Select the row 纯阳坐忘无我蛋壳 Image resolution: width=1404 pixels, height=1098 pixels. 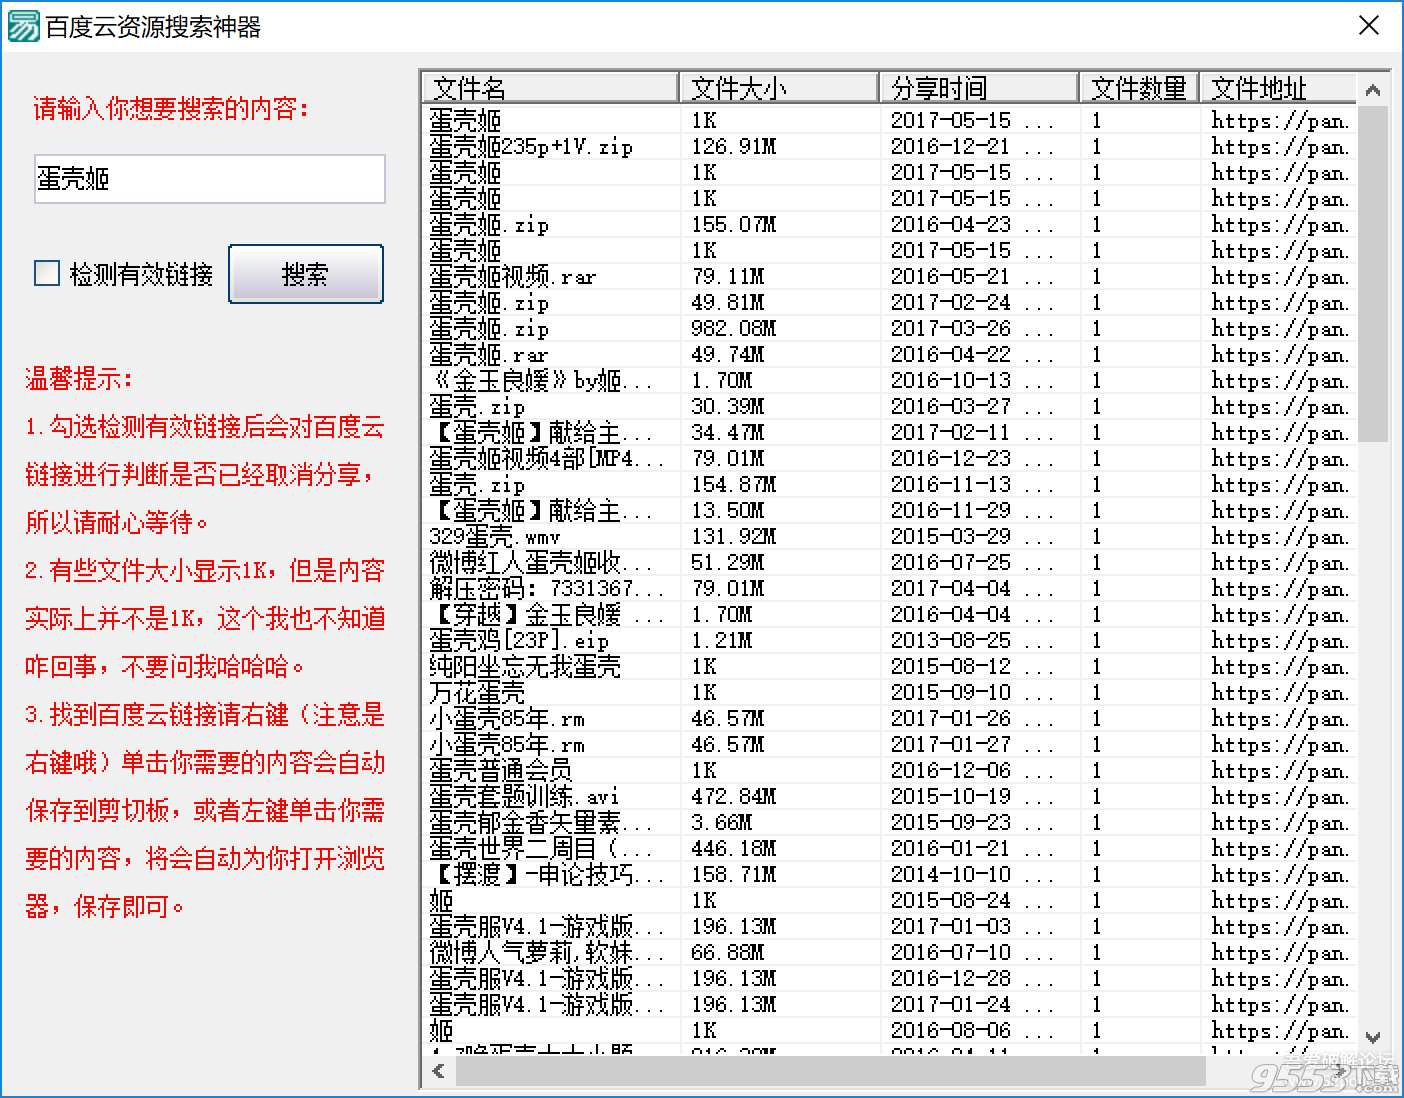pyautogui.click(x=890, y=667)
